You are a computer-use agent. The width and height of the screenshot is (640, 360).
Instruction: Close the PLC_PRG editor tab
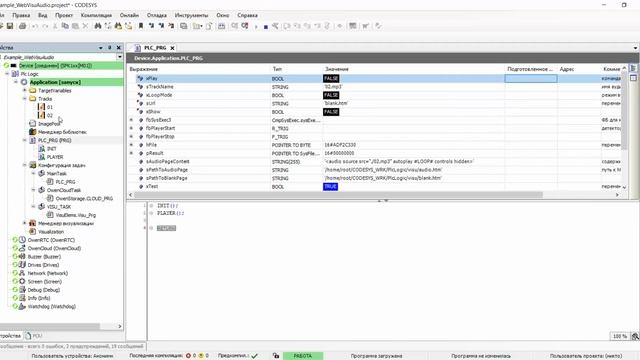tap(172, 48)
